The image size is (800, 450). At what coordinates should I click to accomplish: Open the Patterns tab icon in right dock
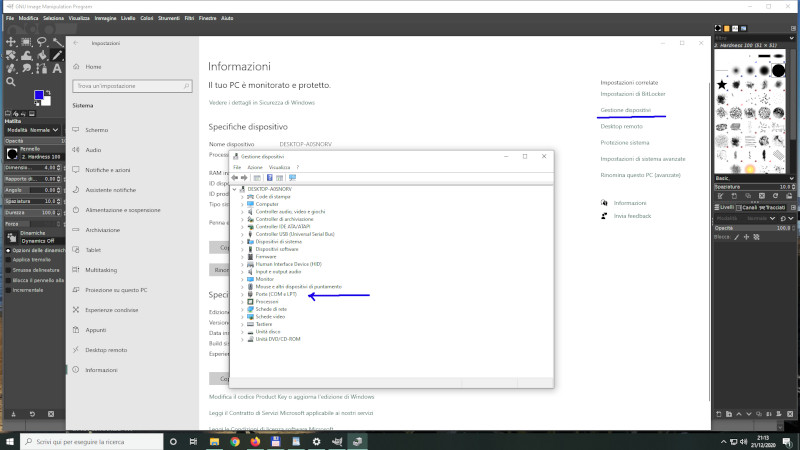[x=727, y=29]
